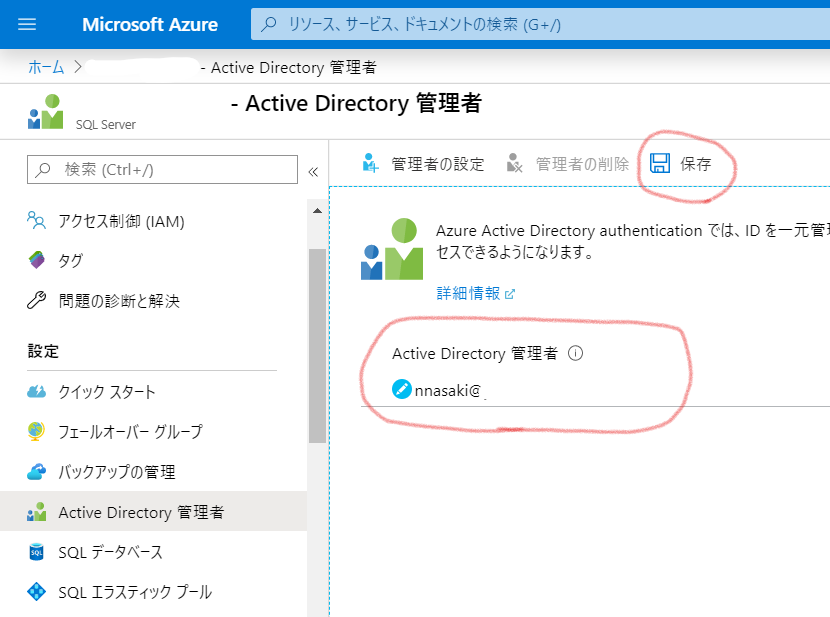This screenshot has height=617, width=830.
Task: Open フェールオーバー グループ menu item
Action: (x=154, y=432)
